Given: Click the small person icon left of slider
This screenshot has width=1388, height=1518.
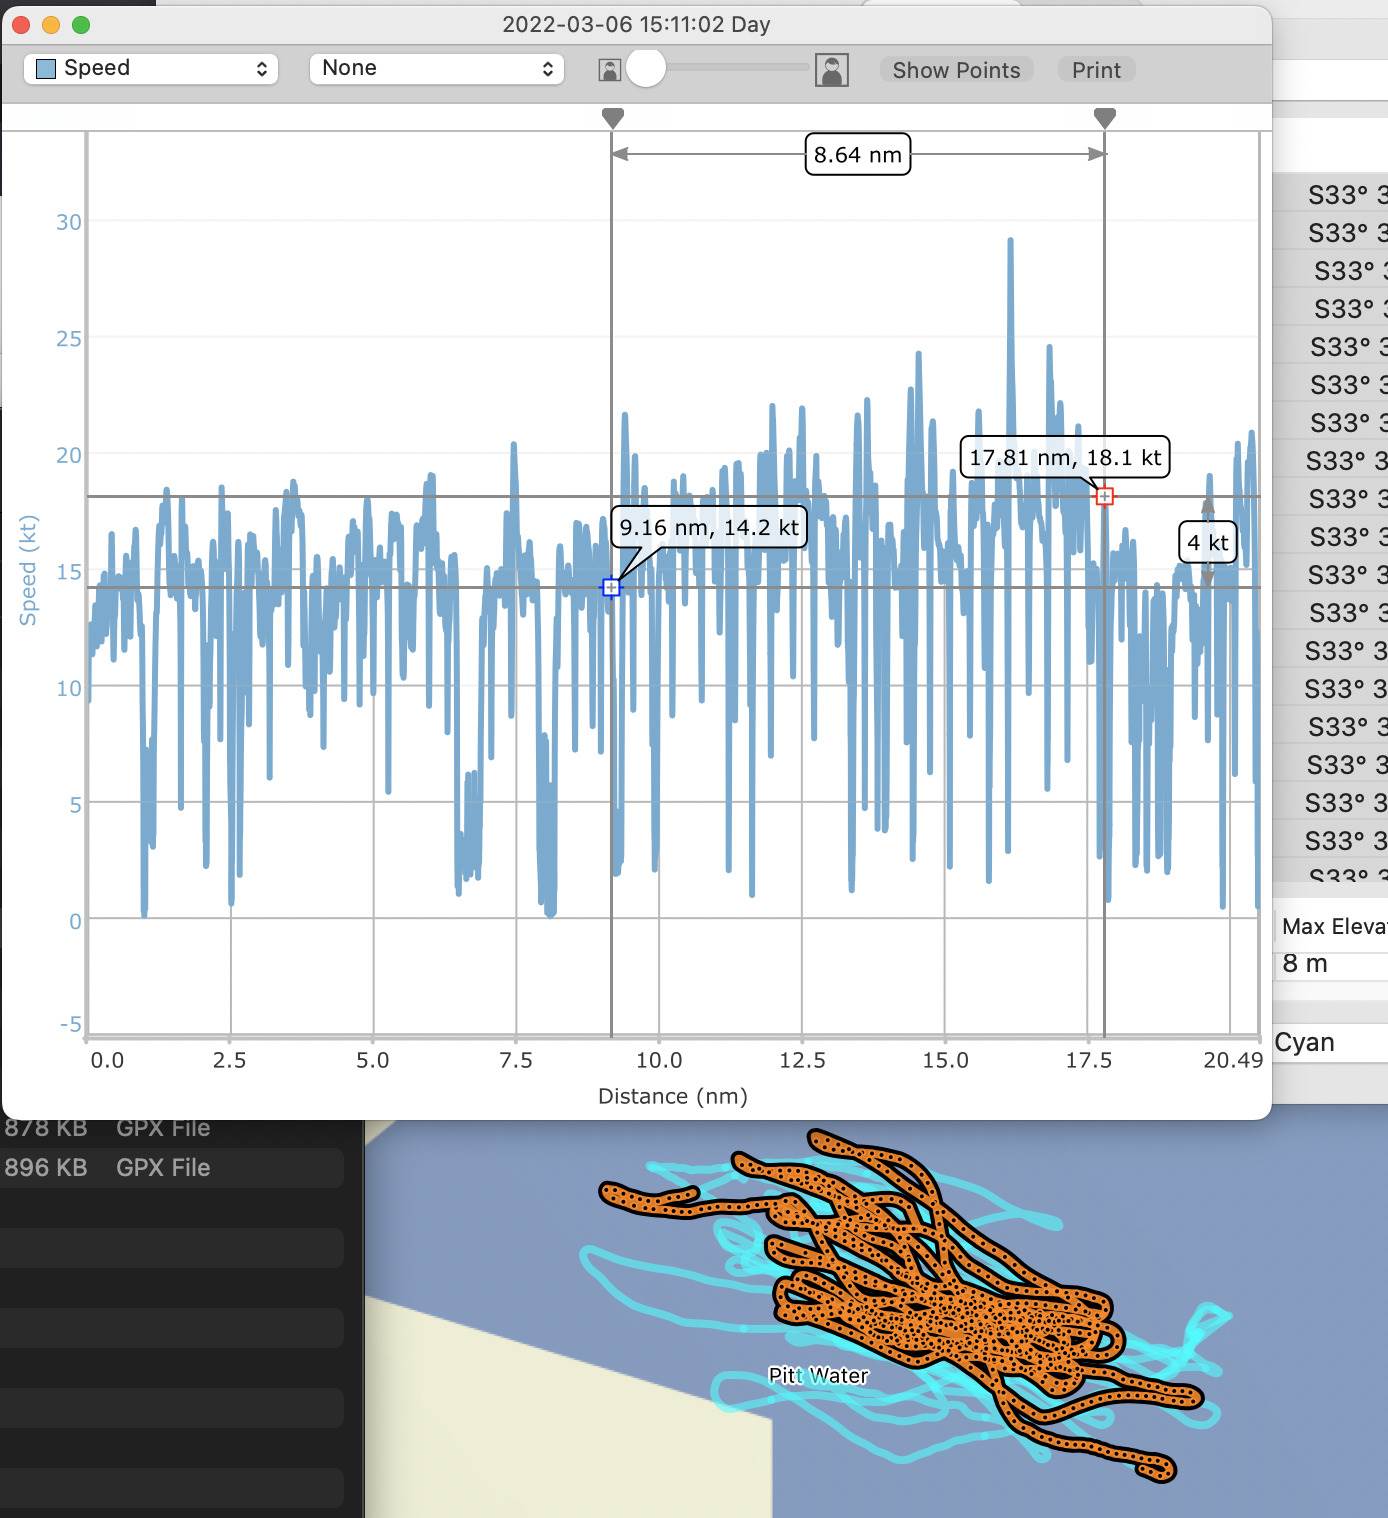Looking at the screenshot, I should (609, 69).
